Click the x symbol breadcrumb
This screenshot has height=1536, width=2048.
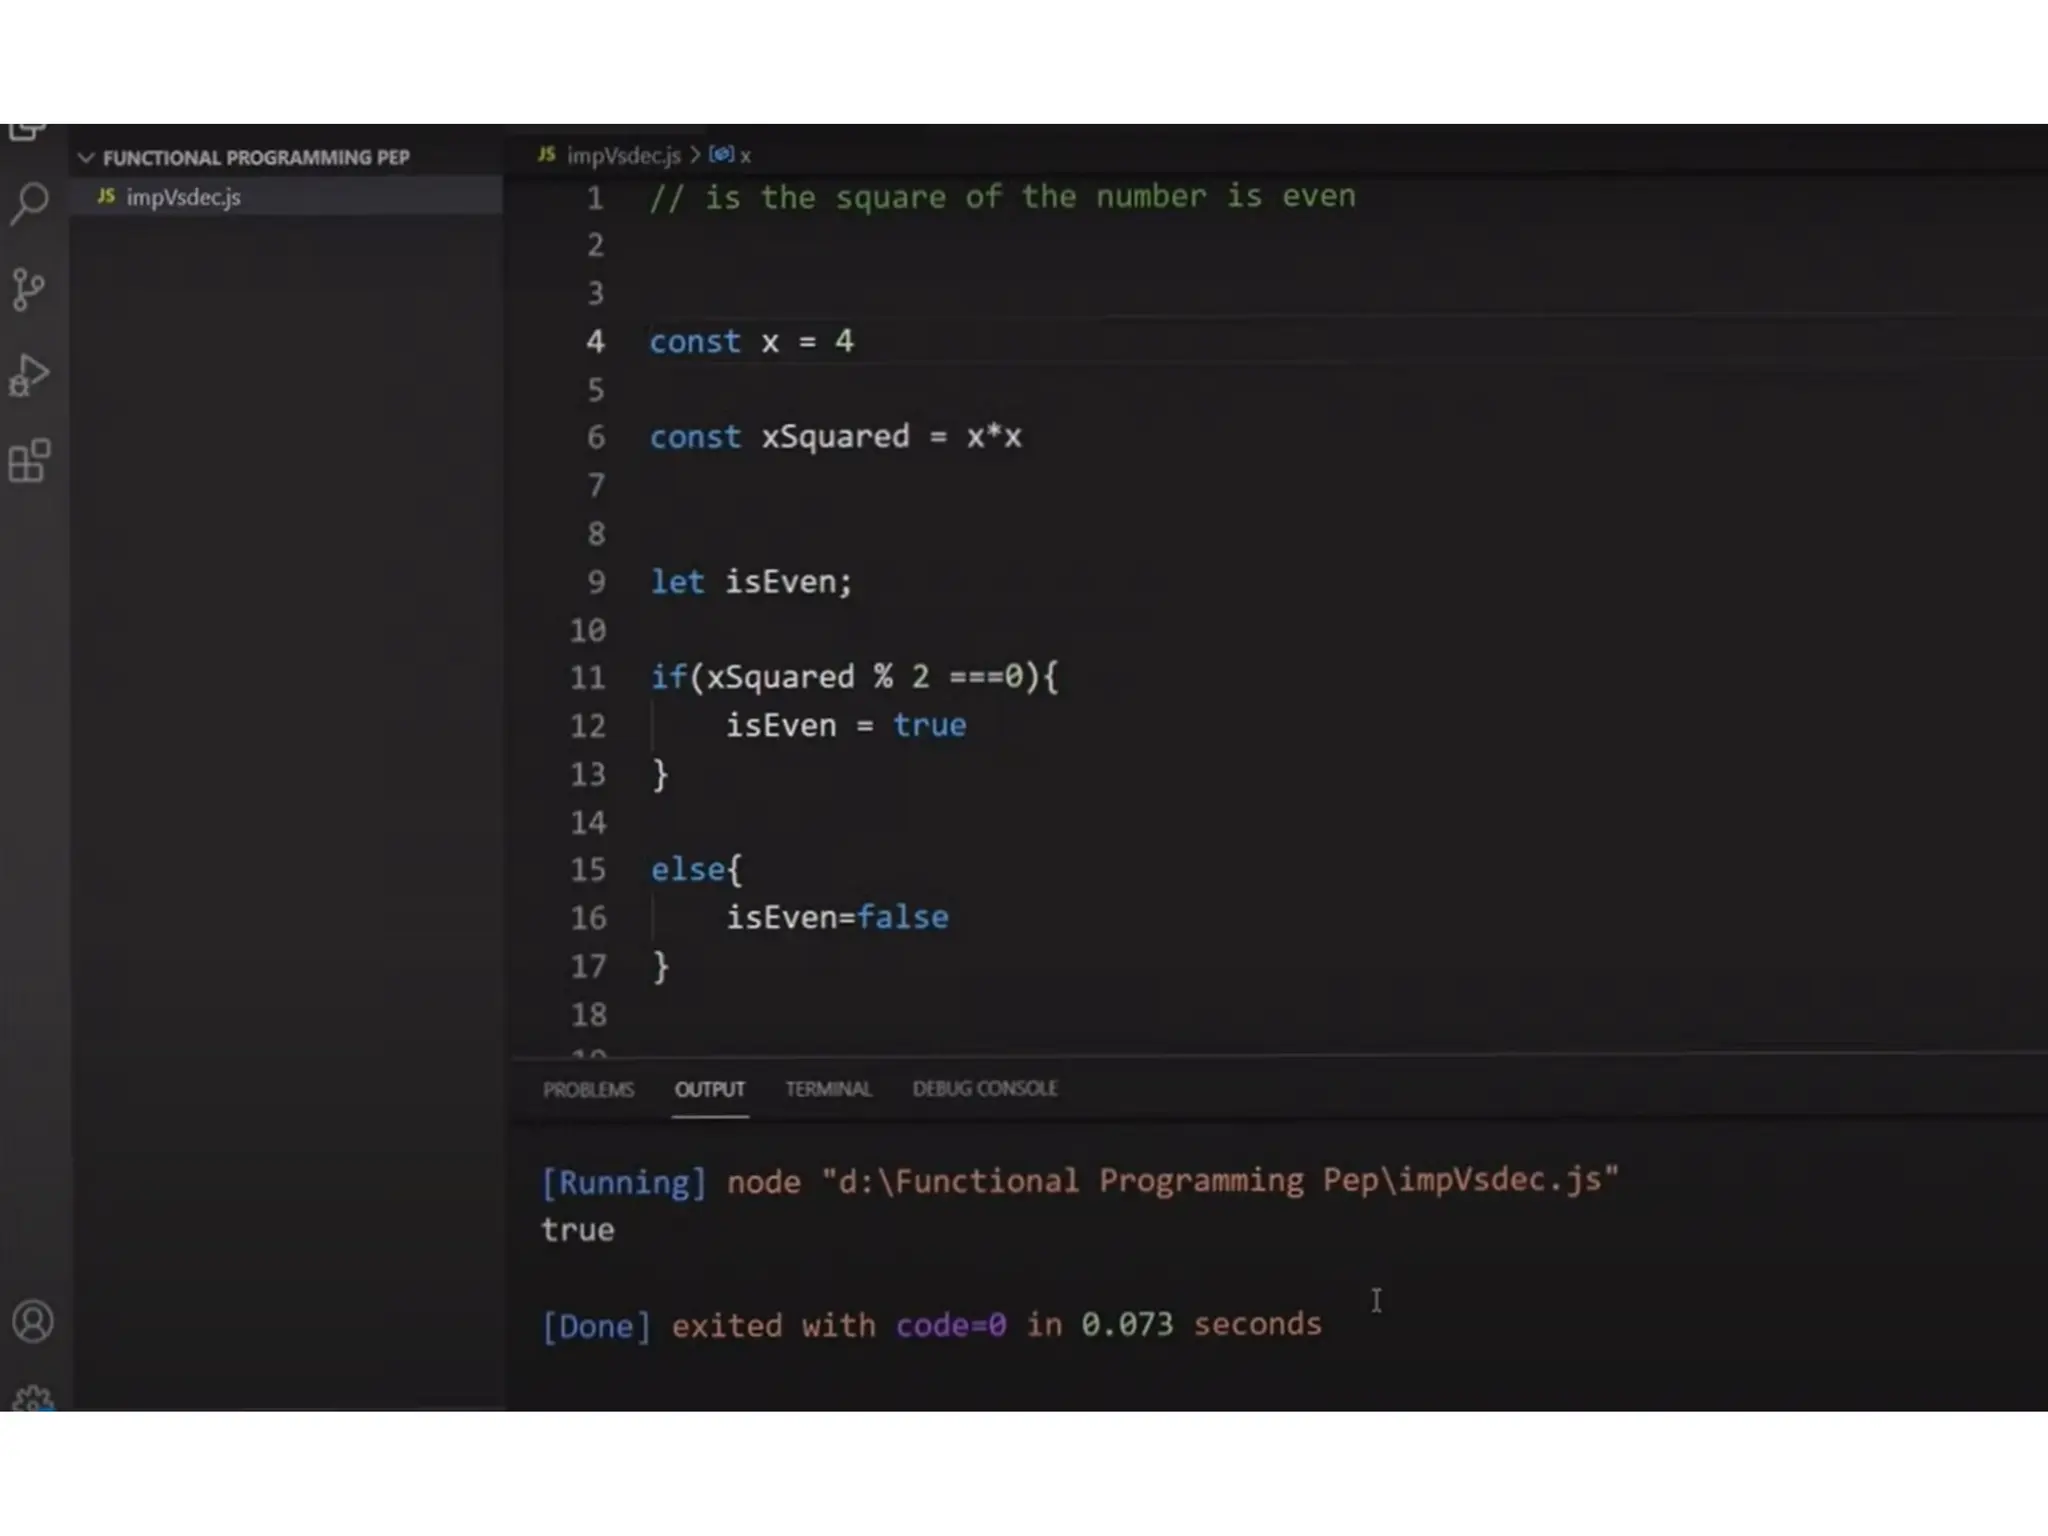[744, 155]
